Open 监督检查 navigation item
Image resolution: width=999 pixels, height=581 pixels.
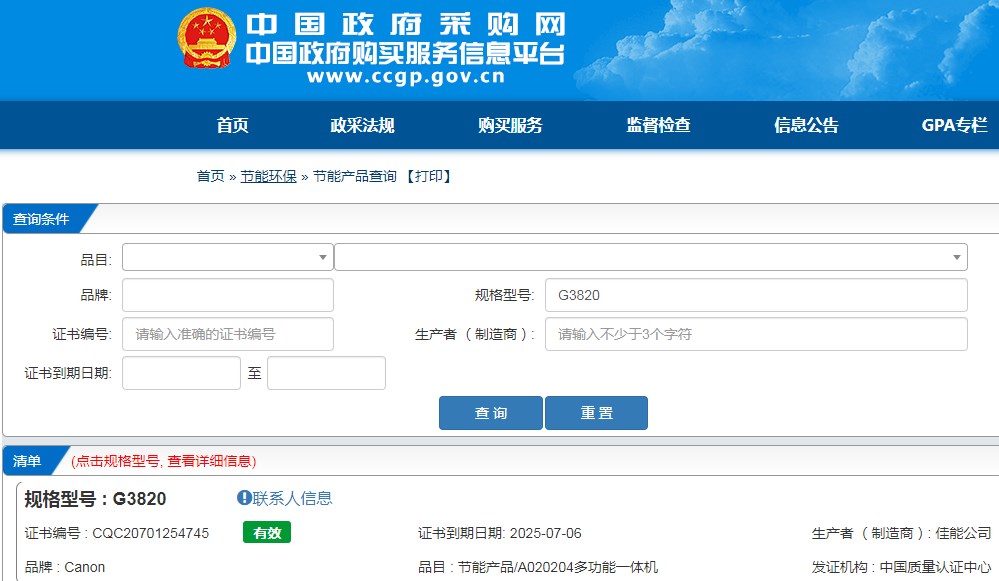tap(658, 125)
